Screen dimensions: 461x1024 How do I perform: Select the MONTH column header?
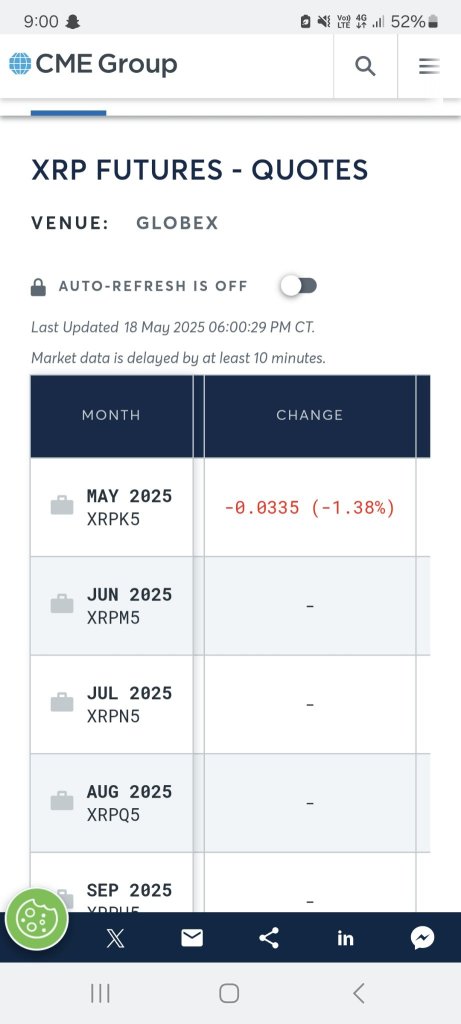point(111,415)
